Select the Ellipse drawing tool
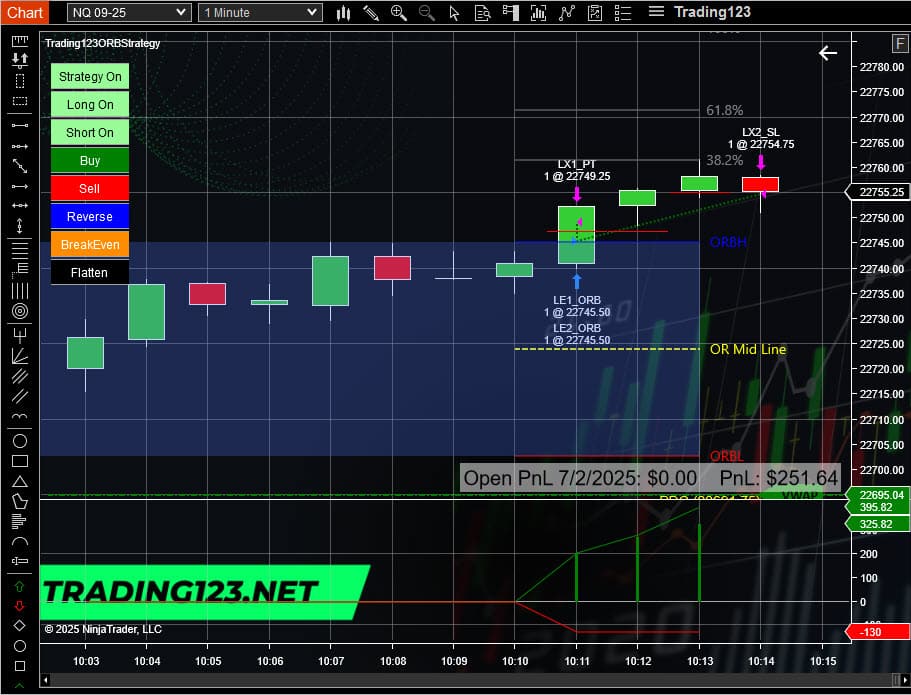This screenshot has height=695, width=911. tap(20, 441)
